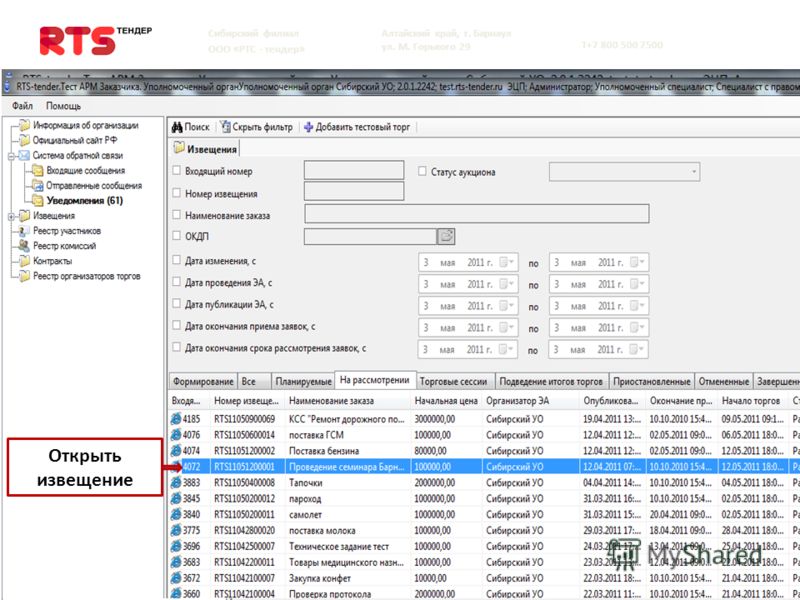800x600 pixels.
Task: Click the icon of Уведомления (61)
Action: click(38, 201)
